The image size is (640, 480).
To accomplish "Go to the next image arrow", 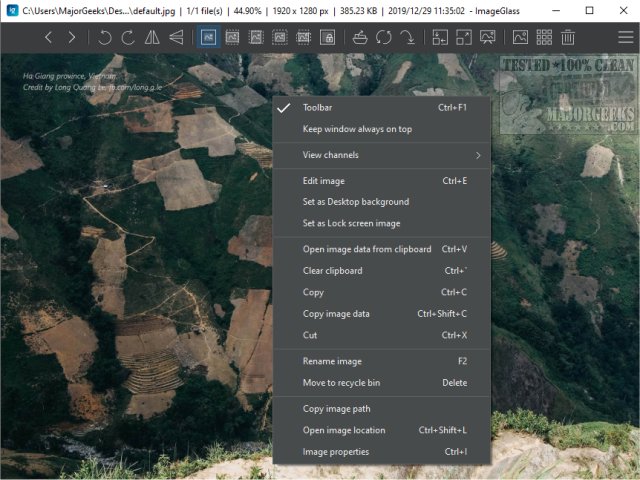I will 71,38.
